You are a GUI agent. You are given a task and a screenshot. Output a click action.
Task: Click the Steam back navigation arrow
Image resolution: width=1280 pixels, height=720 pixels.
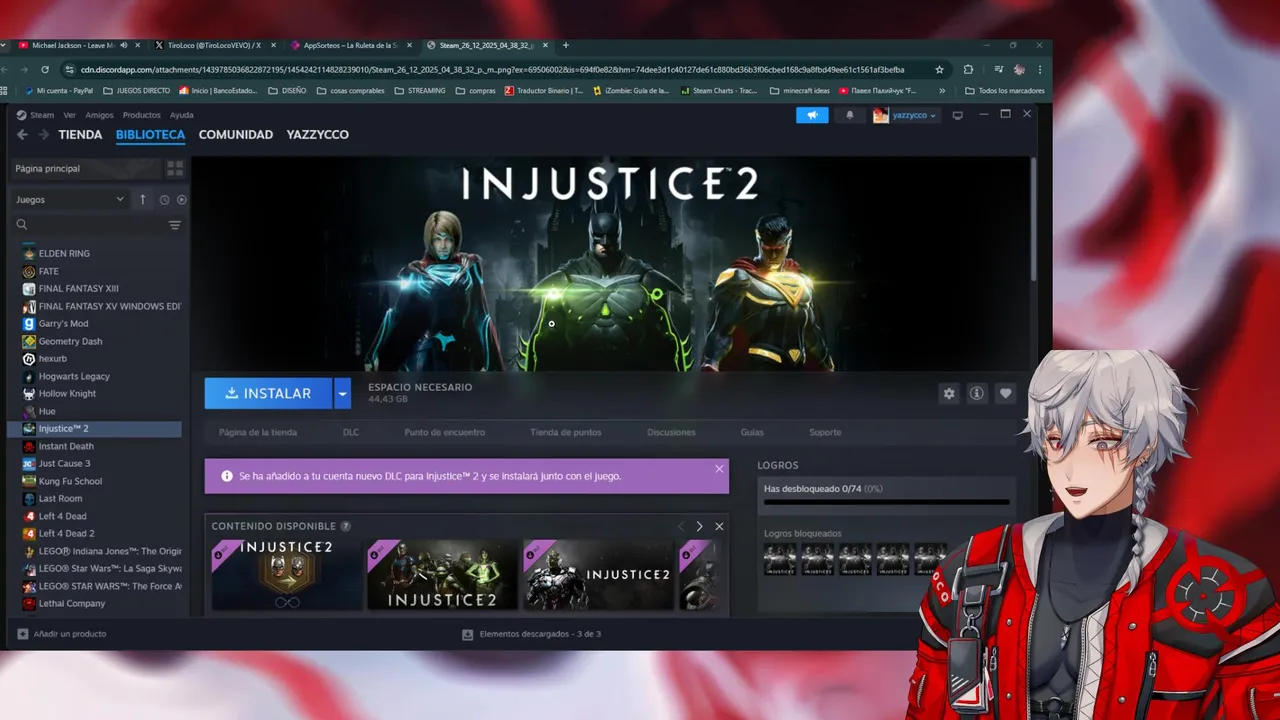[x=22, y=135]
